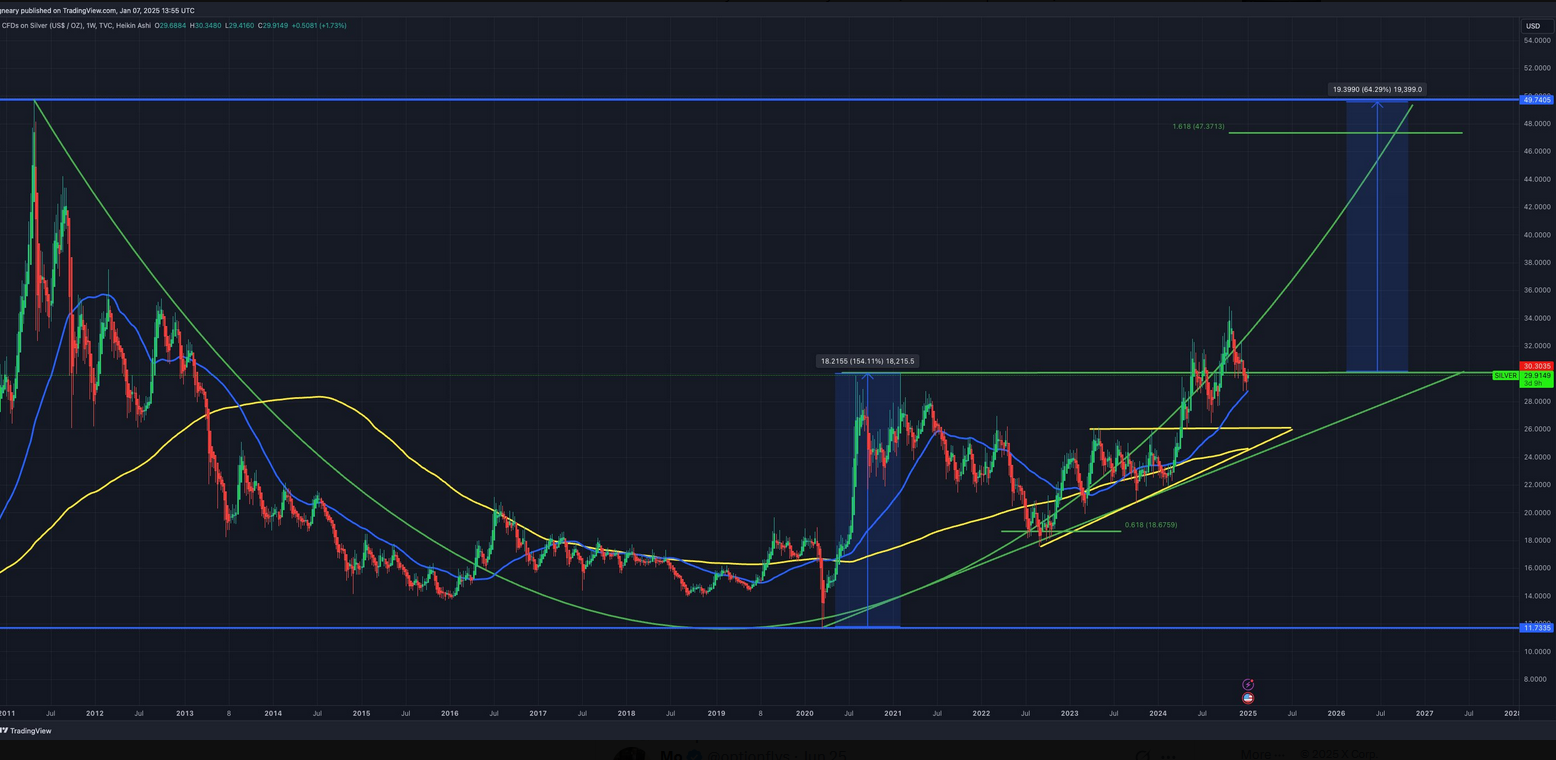
Task: Click the 2027 label on time axis
Action: tap(1425, 714)
